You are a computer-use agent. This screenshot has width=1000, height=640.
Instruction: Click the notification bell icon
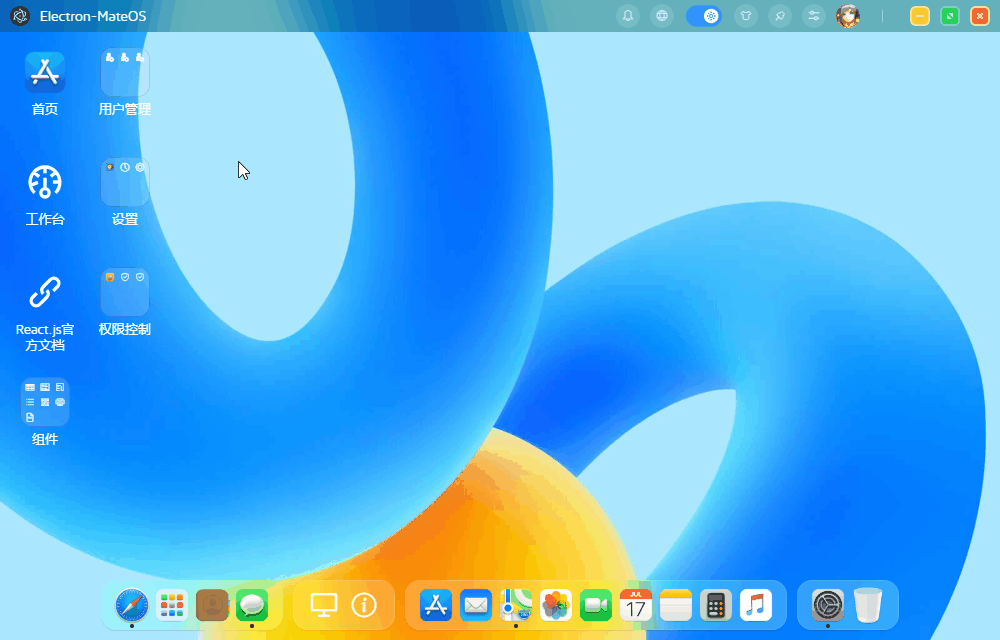(x=628, y=16)
